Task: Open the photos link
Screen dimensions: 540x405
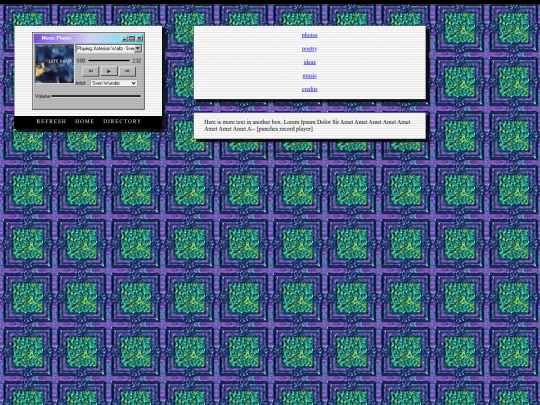Action: (310, 35)
